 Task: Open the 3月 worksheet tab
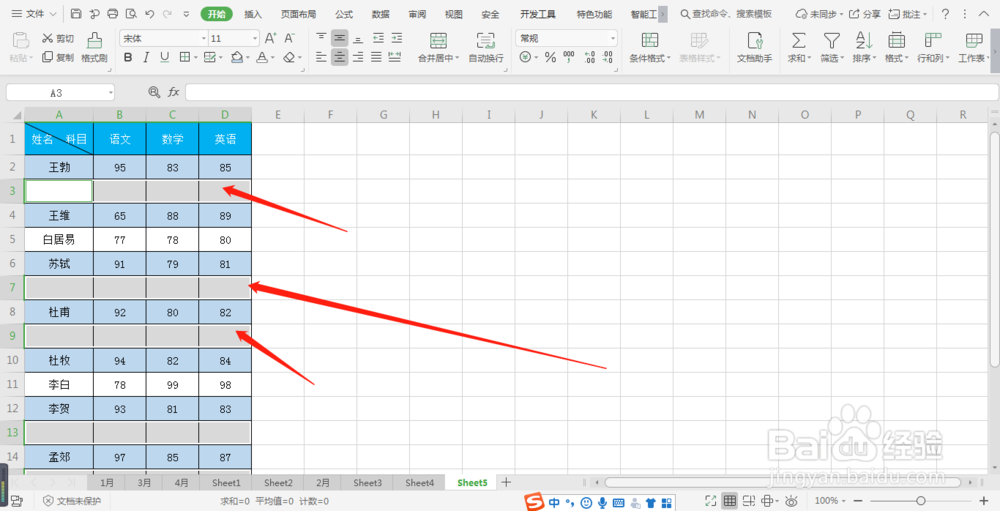(145, 483)
